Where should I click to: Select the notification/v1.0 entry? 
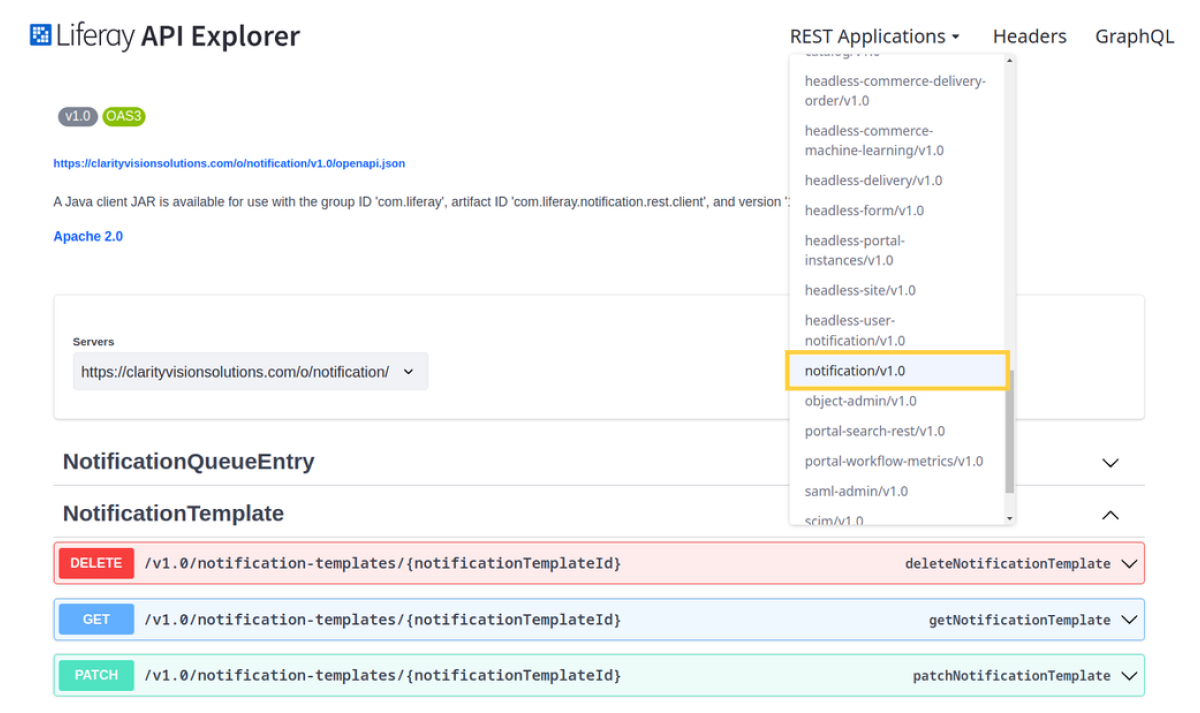tap(897, 371)
